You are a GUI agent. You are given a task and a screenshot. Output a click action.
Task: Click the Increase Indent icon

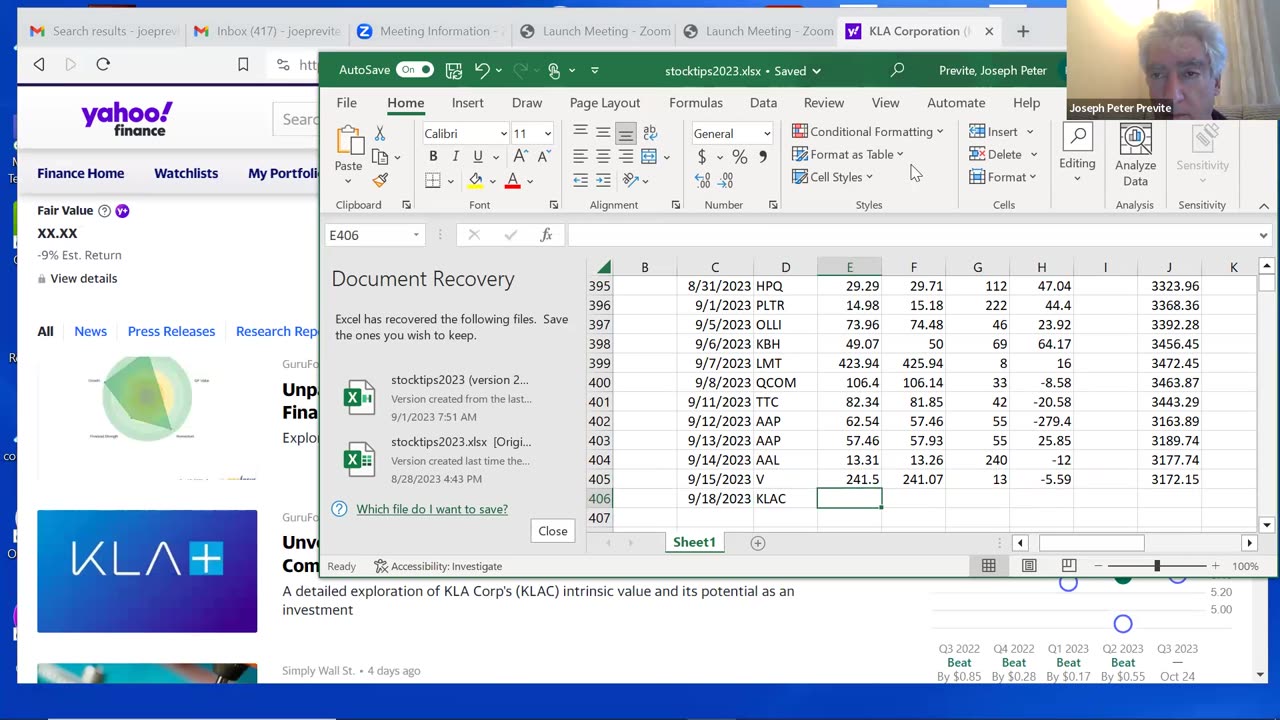603,180
